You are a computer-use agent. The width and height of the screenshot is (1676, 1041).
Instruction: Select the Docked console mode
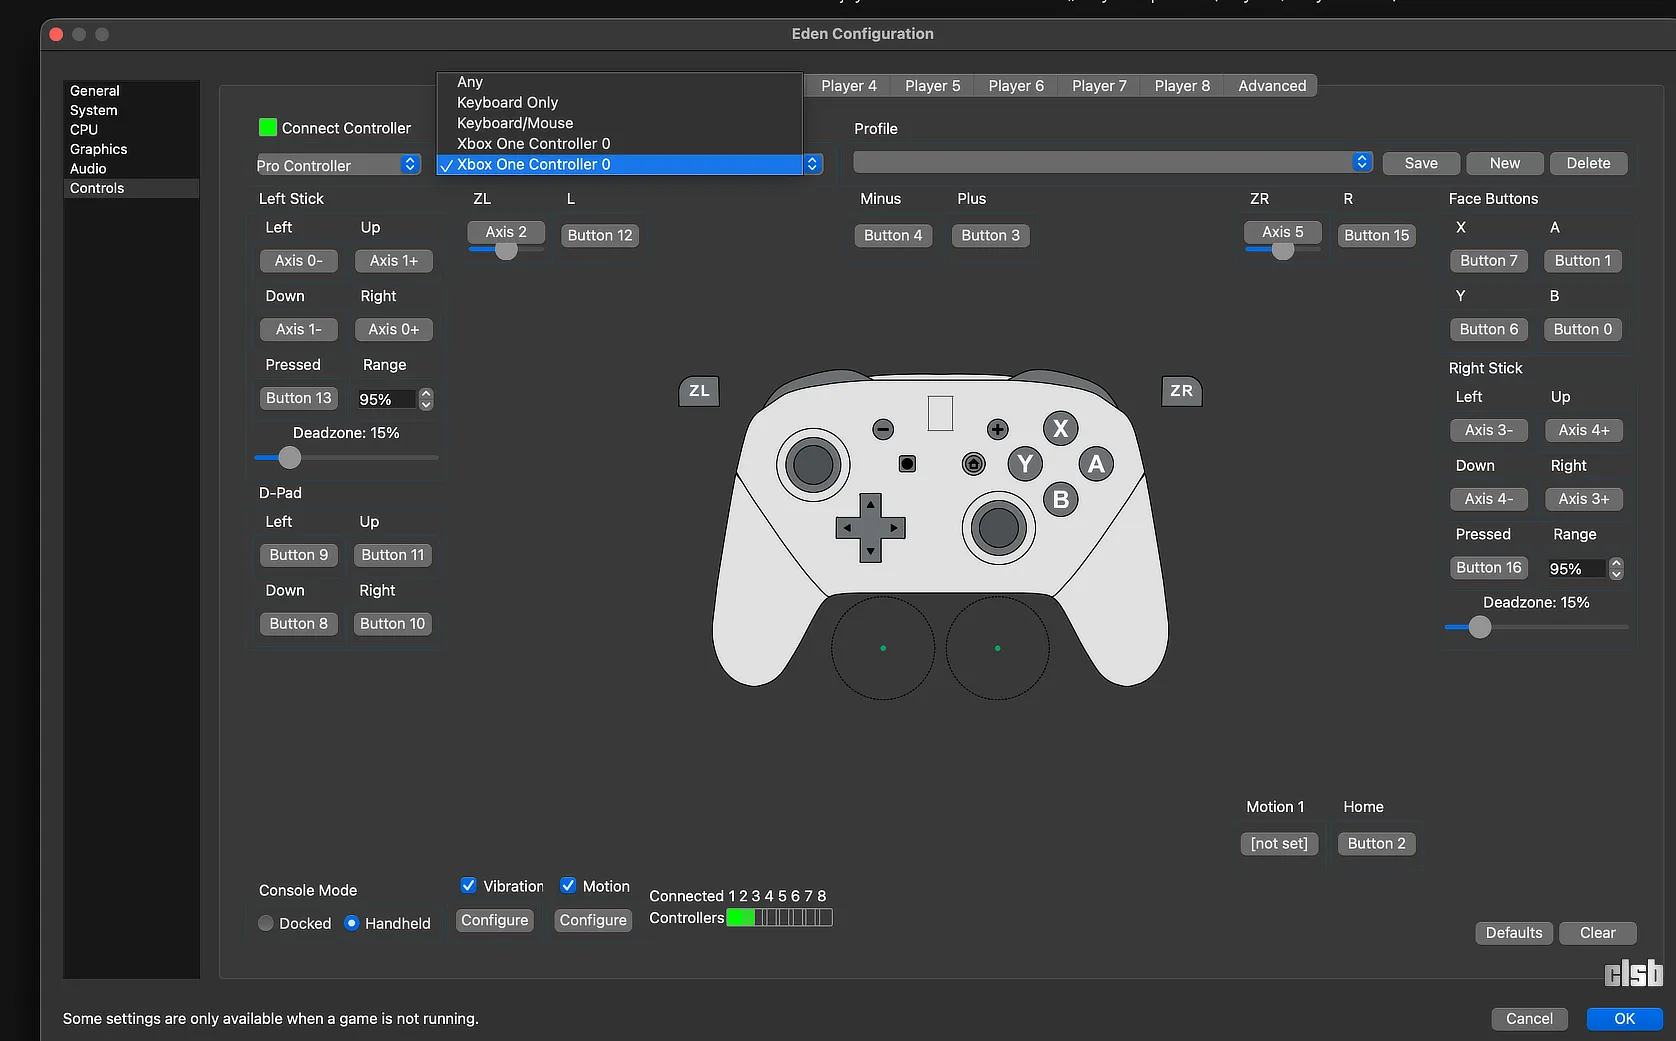click(x=266, y=923)
